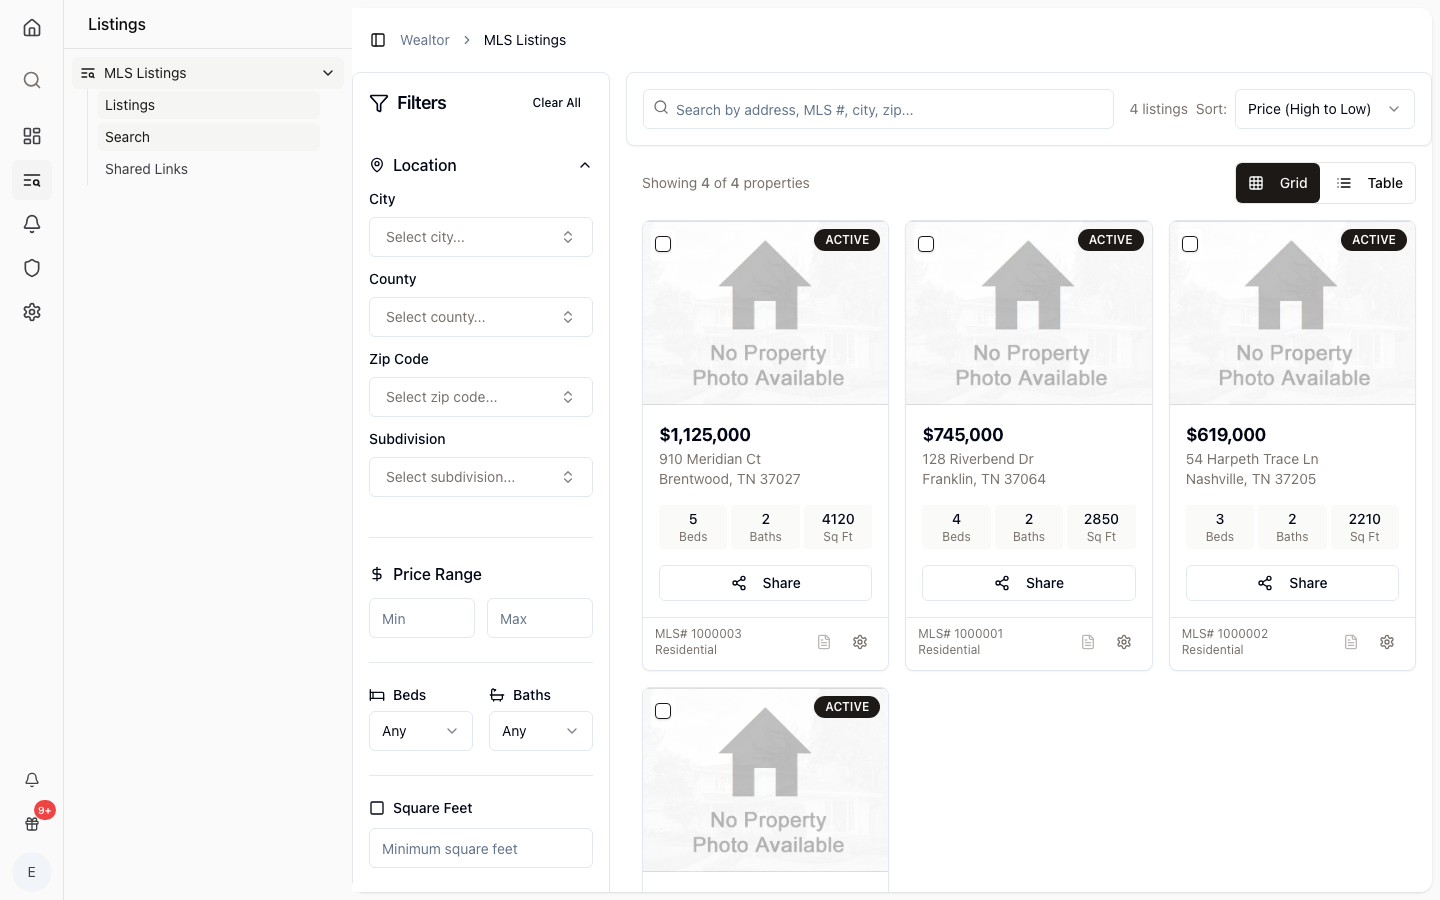Click the document icon for MLS# 1000001

click(x=1088, y=642)
